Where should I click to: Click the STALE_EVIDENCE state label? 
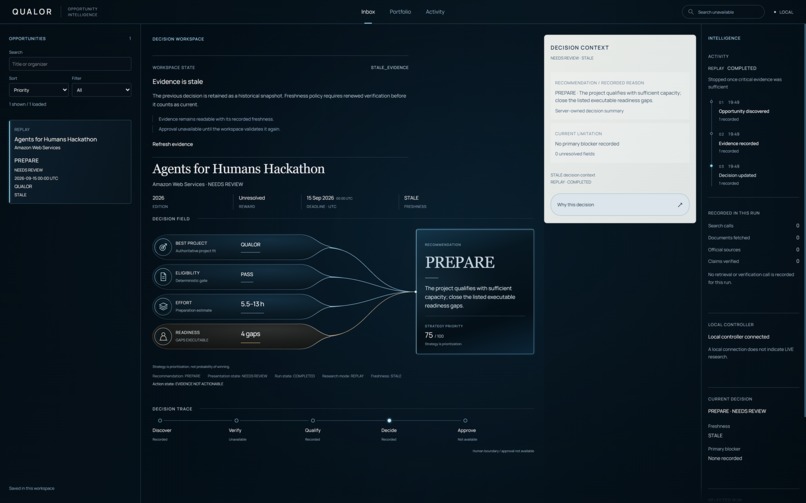click(x=389, y=67)
